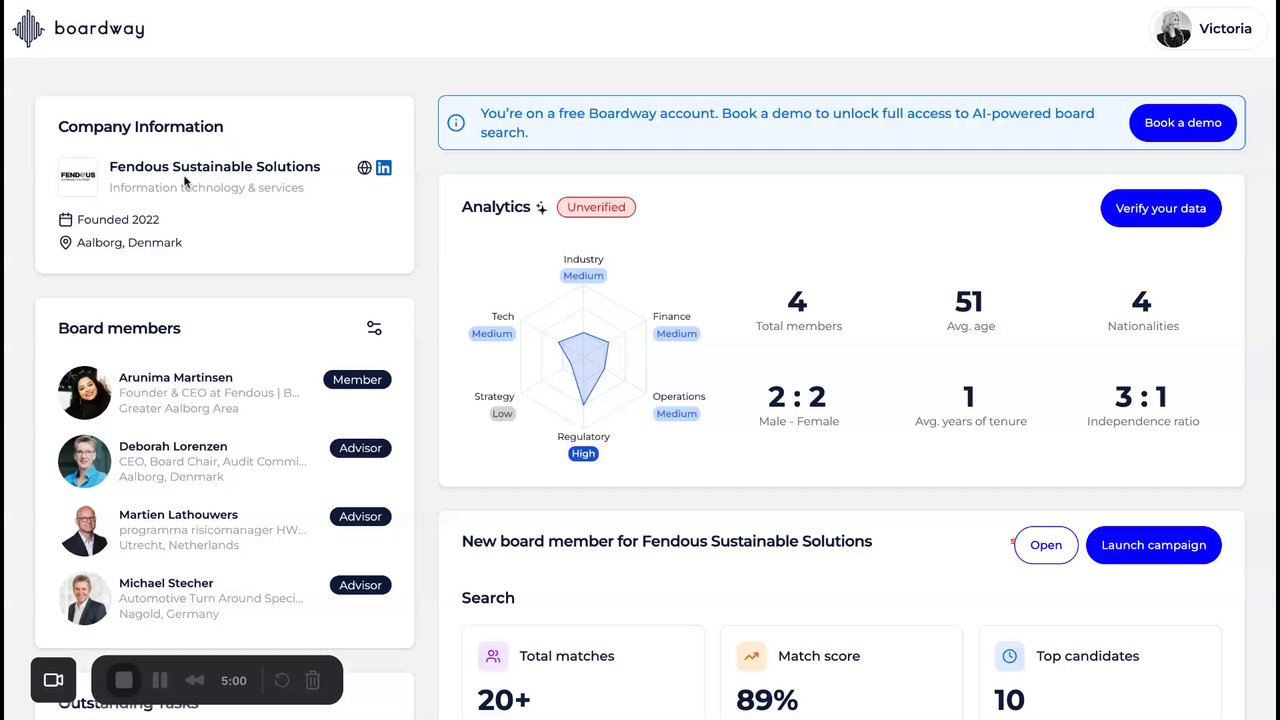Click the Avg. years of tenure value
1280x720 pixels.
point(969,397)
